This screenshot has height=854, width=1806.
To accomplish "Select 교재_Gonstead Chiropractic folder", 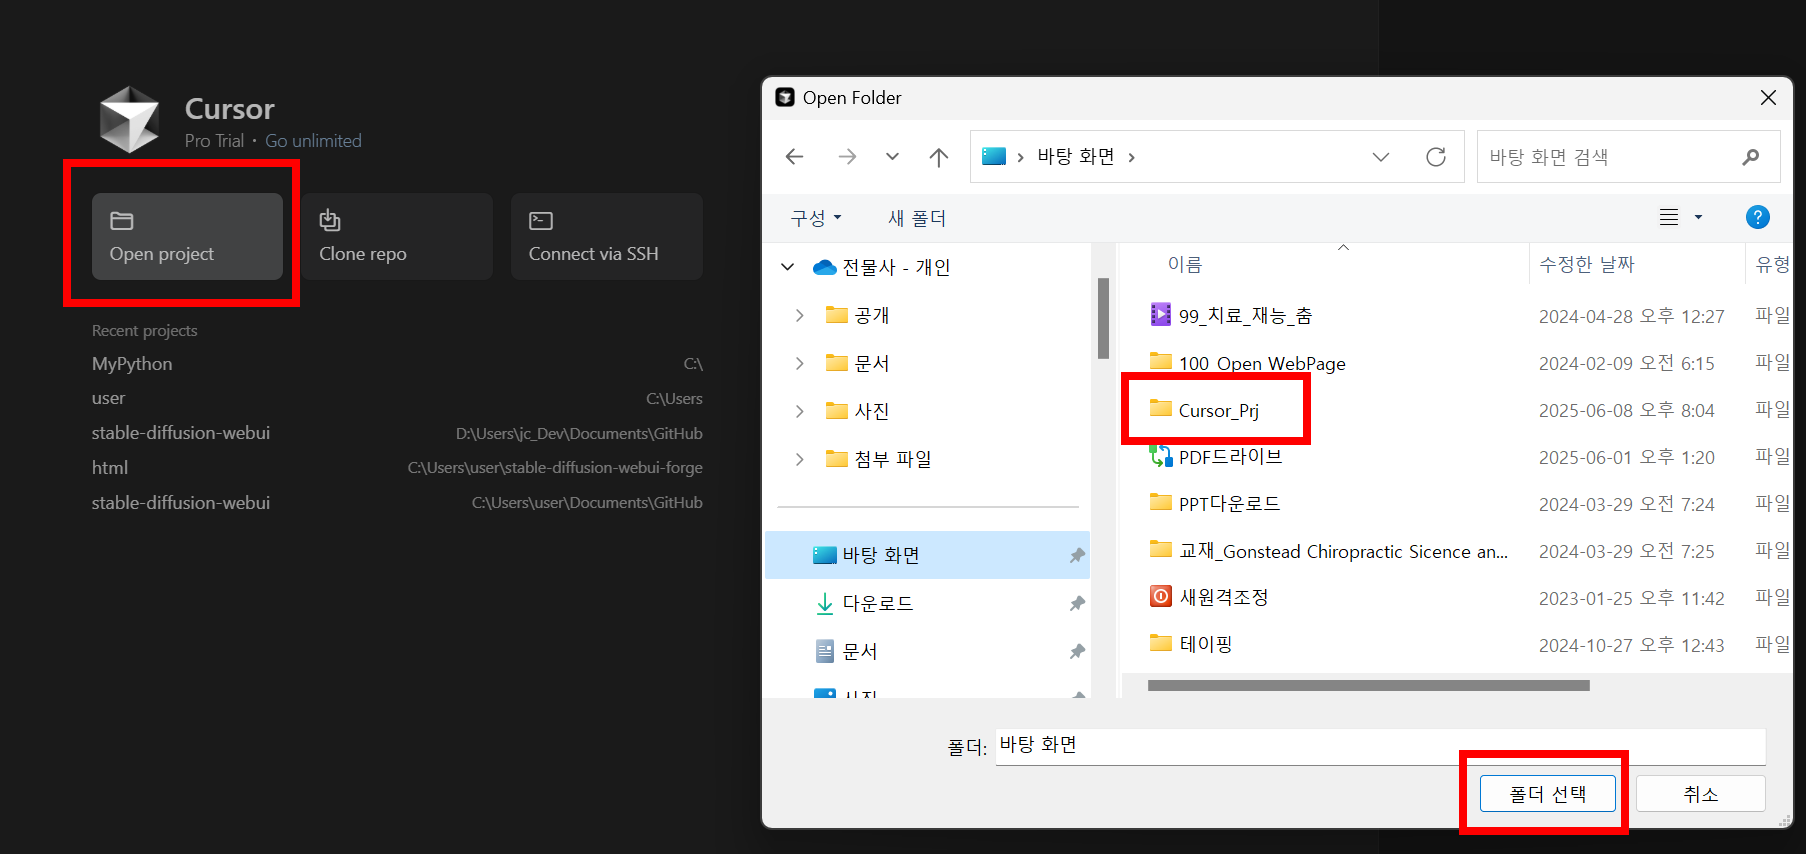I will [1343, 551].
